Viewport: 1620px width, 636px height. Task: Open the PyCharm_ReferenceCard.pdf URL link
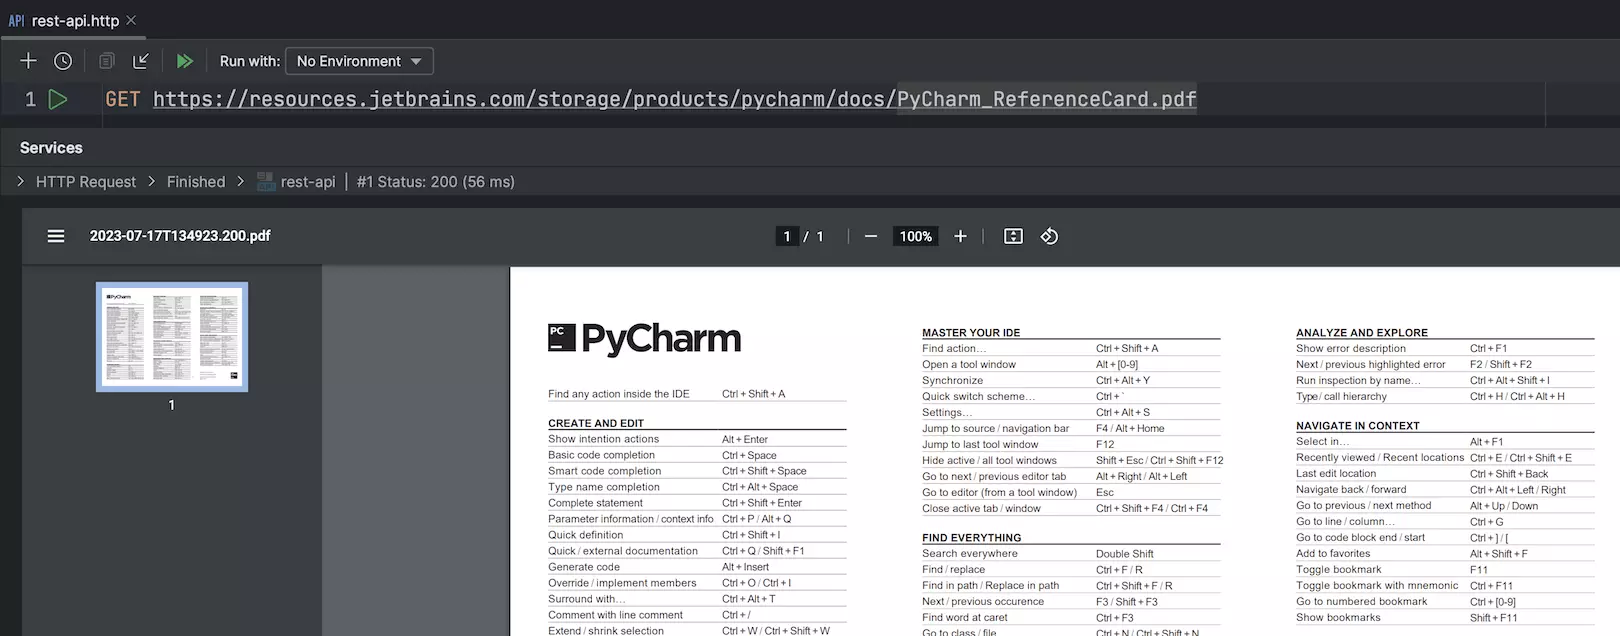674,99
